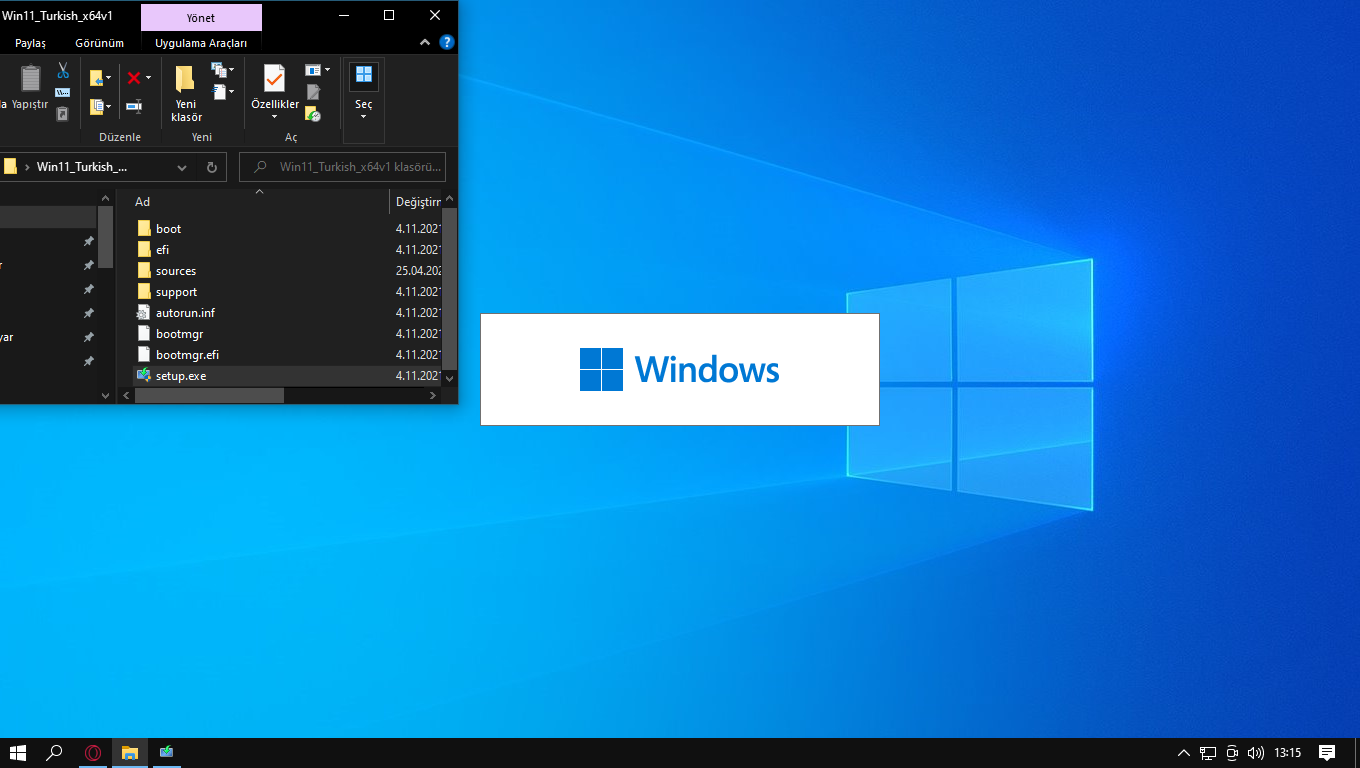Create a new folder with Yeni klasör

[x=186, y=93]
